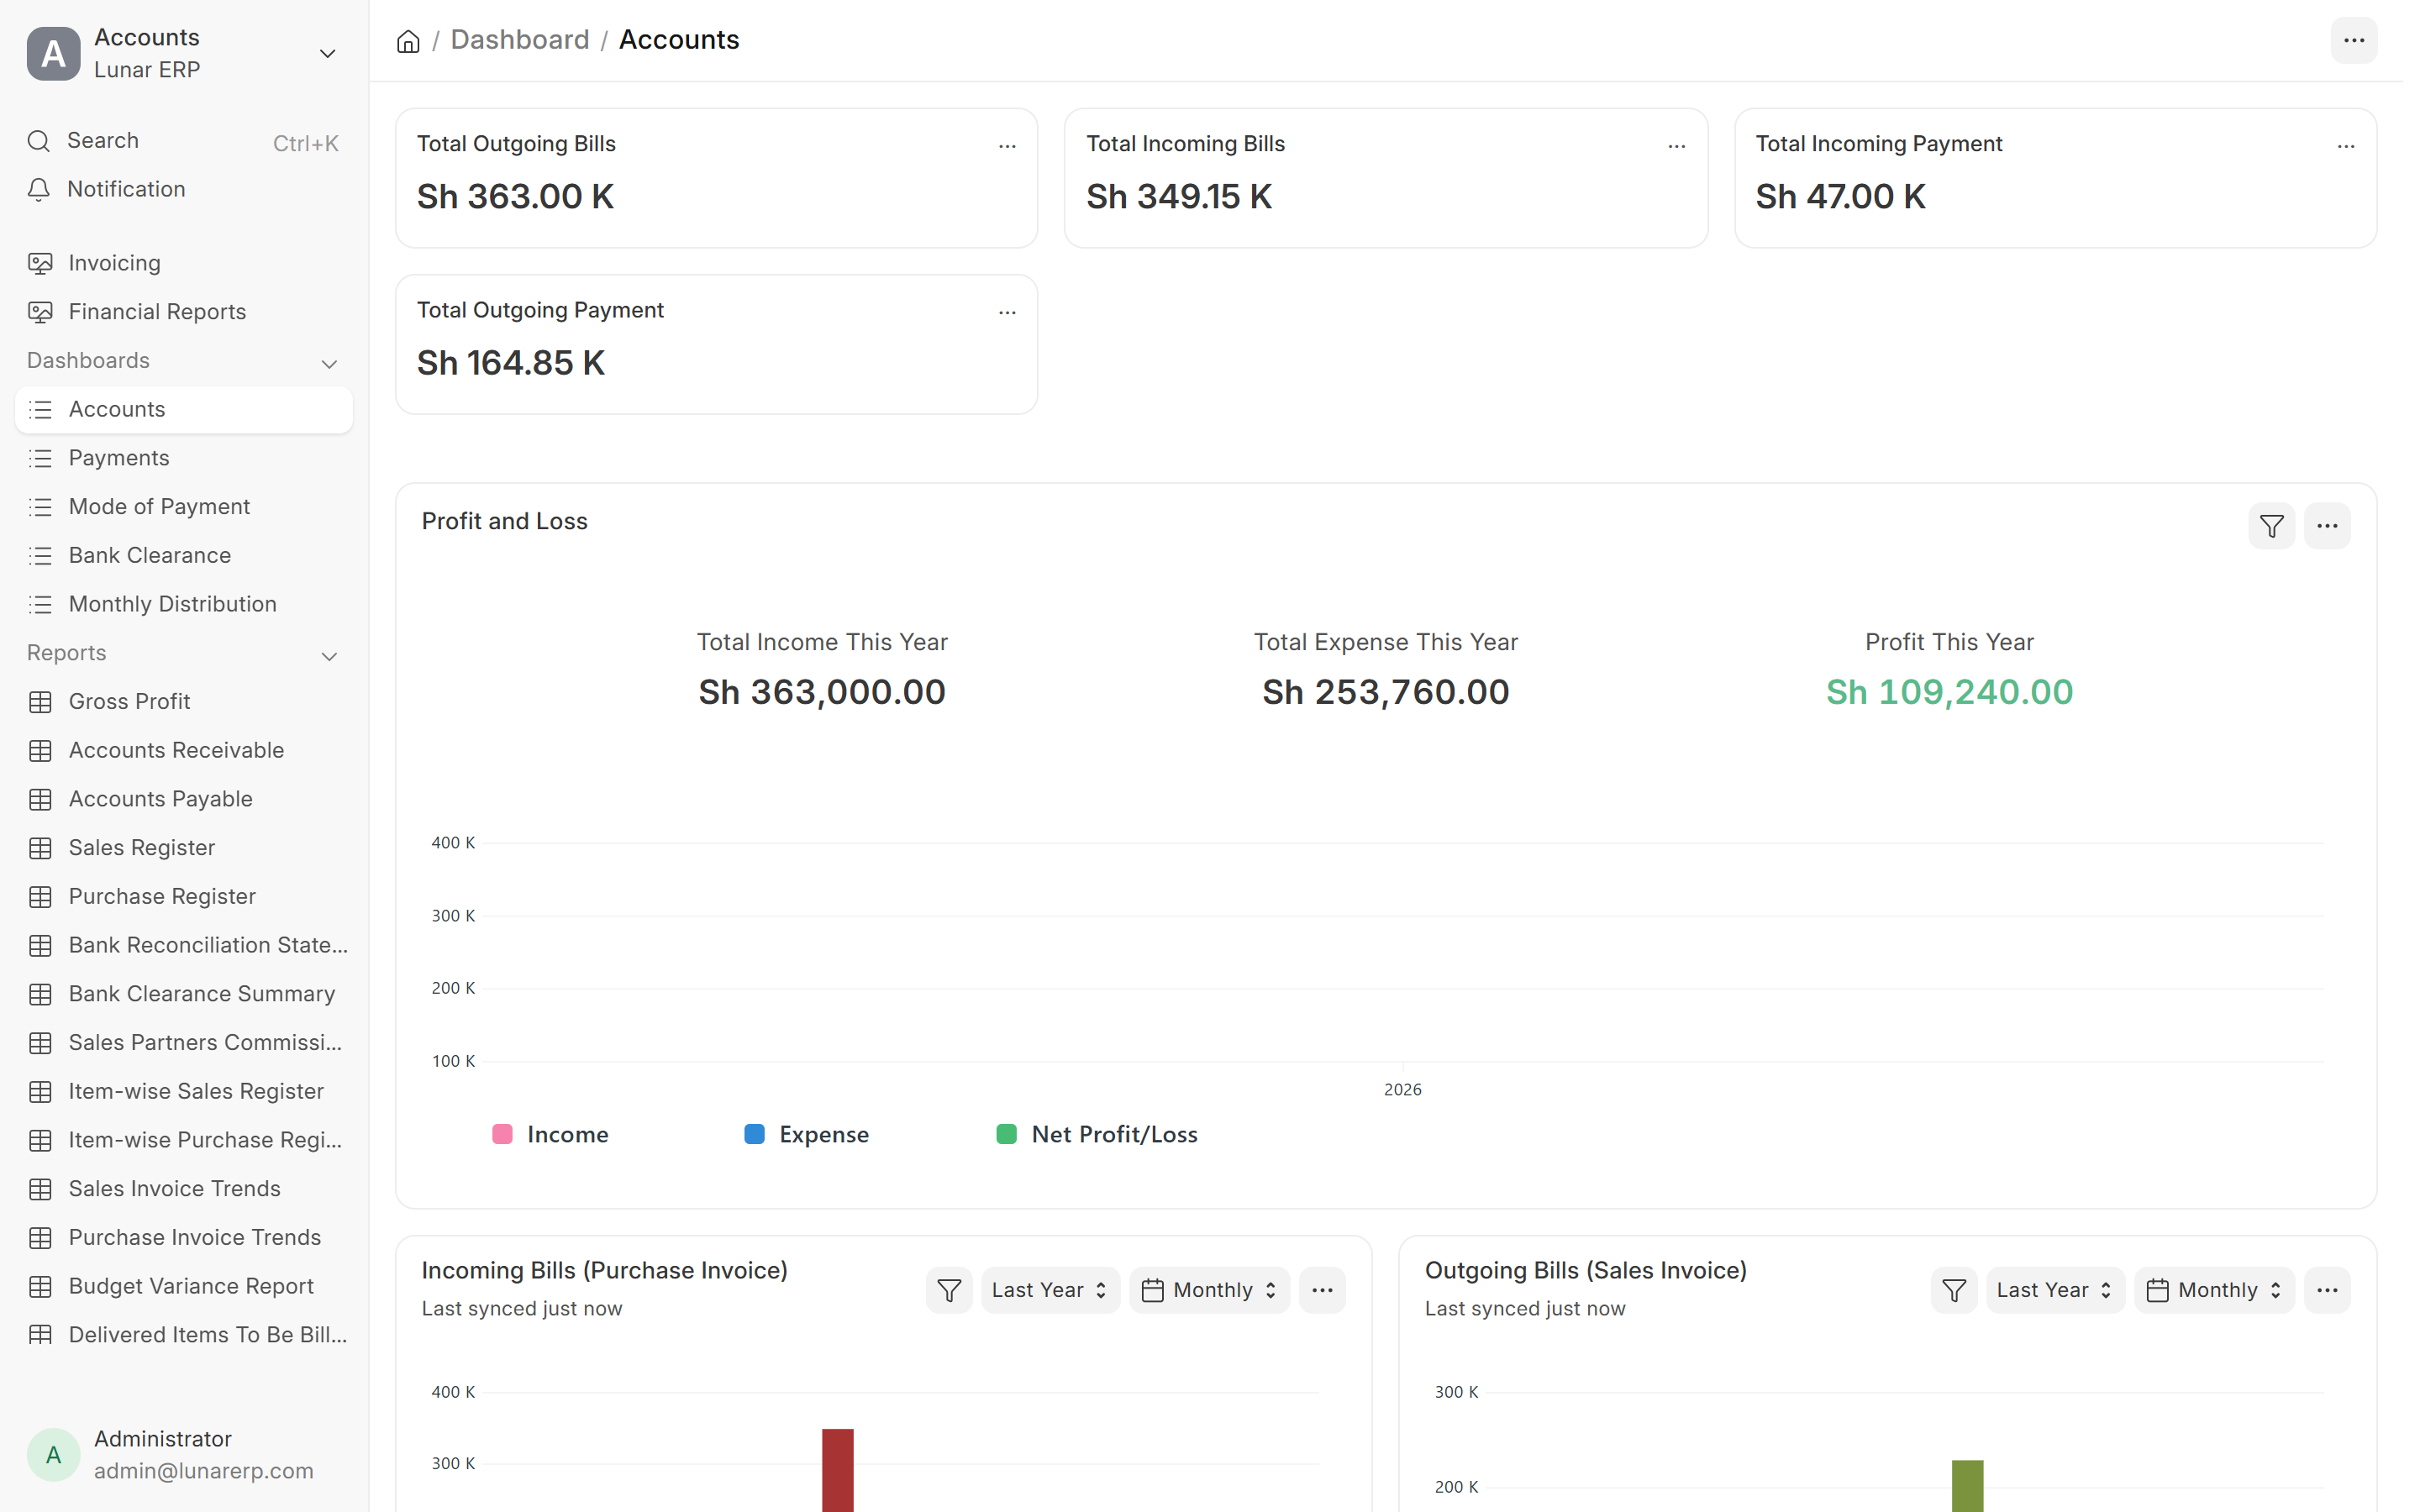
Task: Click the Bank Clearance list icon
Action: point(40,556)
